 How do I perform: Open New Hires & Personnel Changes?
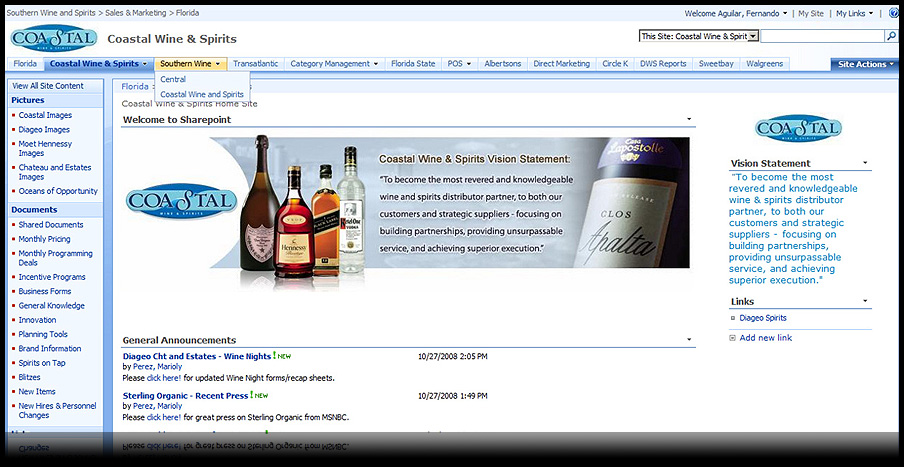[x=57, y=410]
